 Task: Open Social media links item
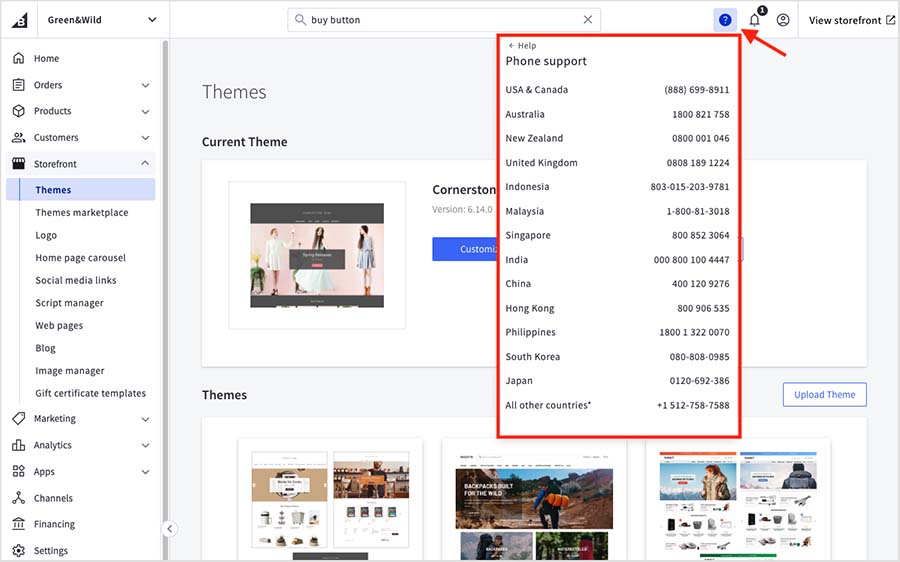(76, 280)
